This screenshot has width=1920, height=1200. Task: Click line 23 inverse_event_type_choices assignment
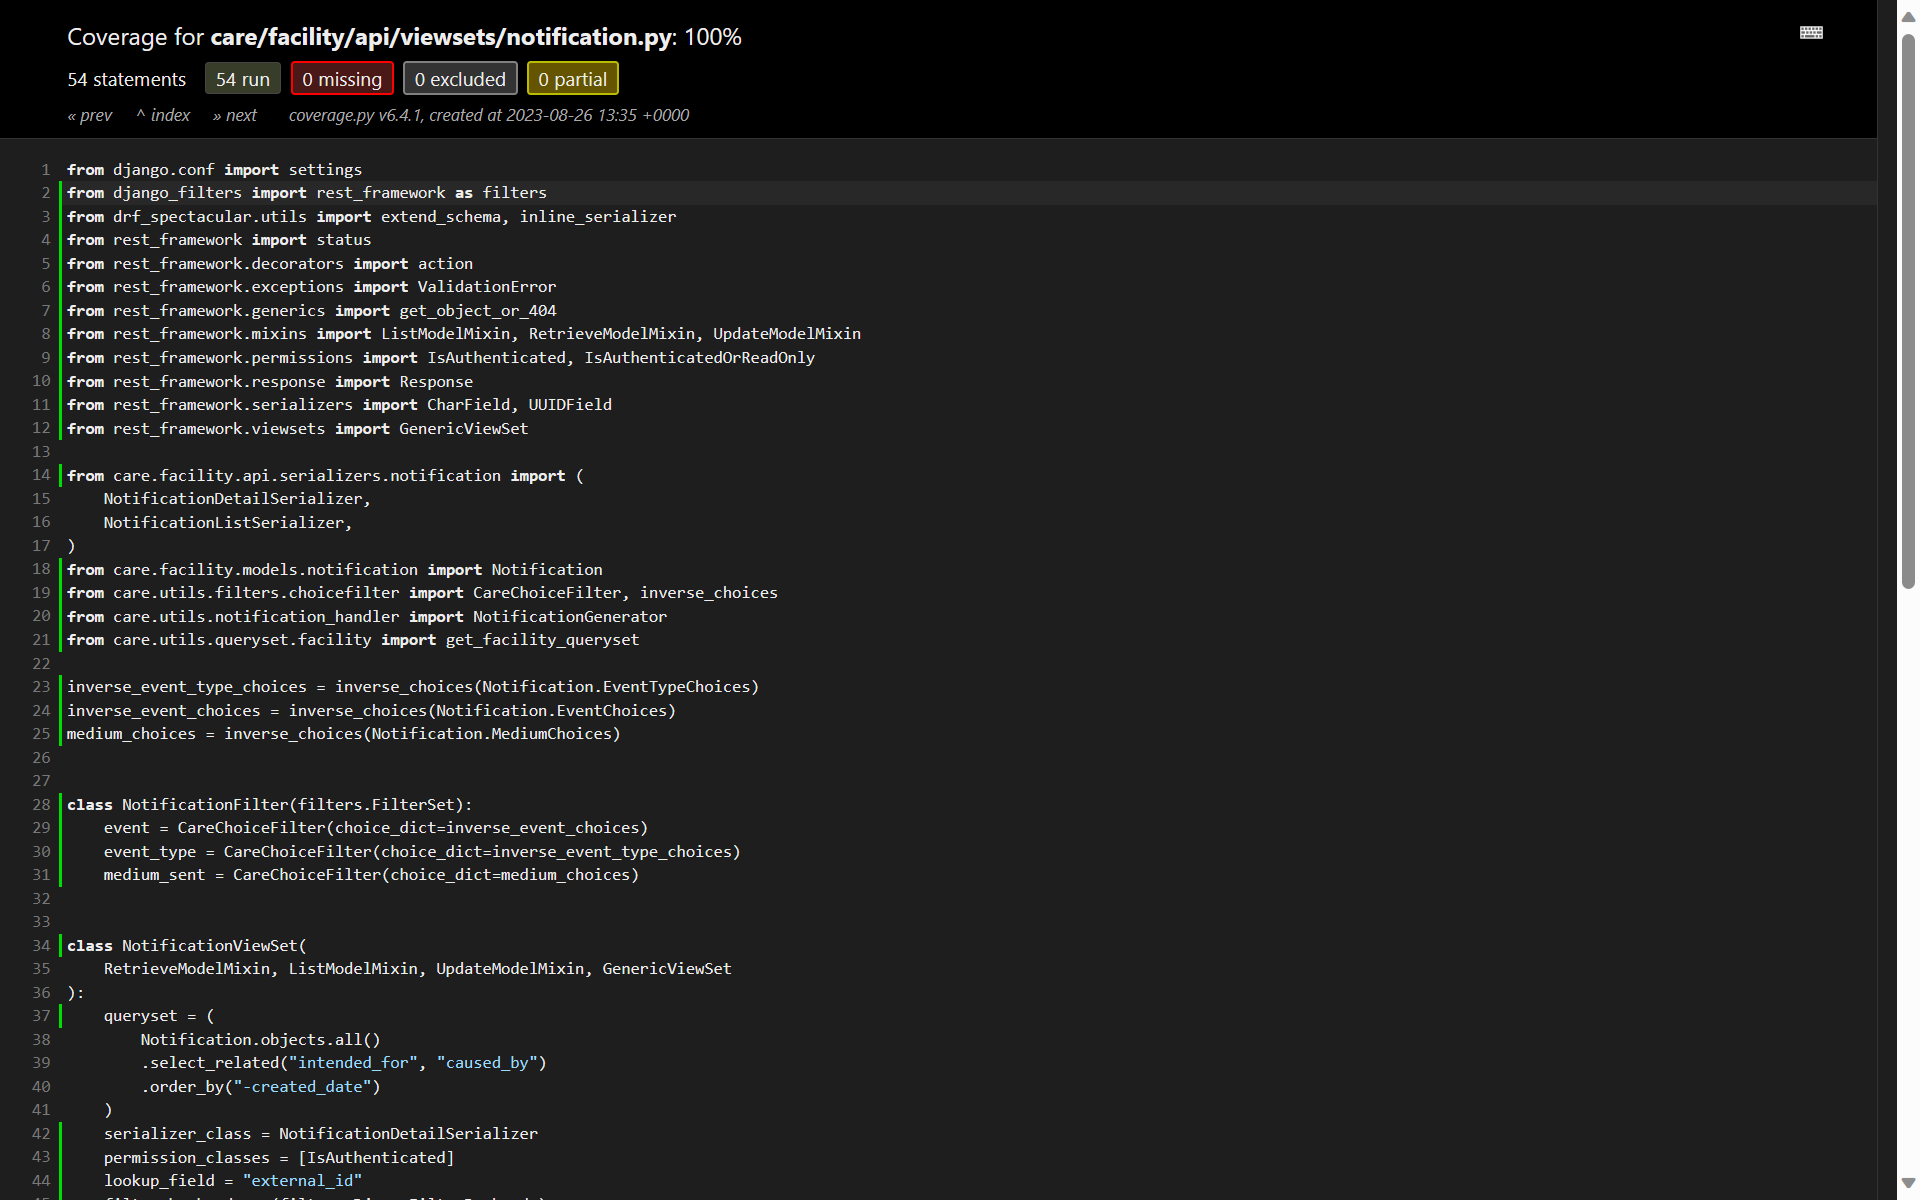412,687
